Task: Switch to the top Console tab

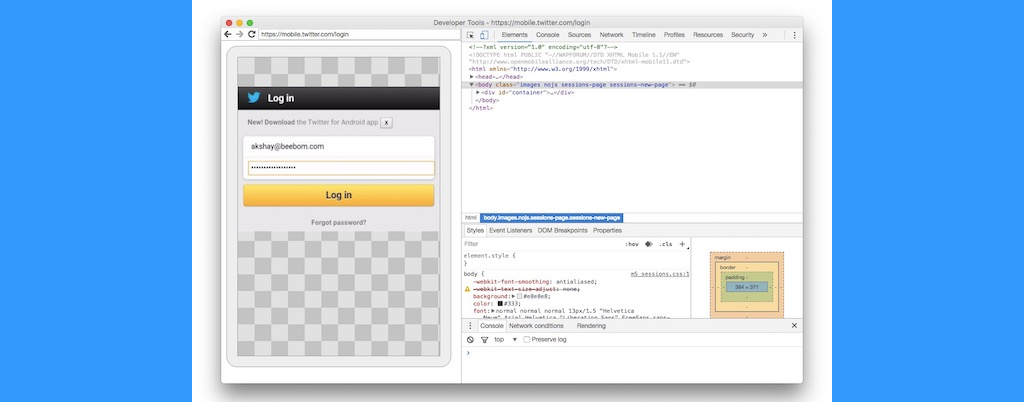Action: click(547, 35)
